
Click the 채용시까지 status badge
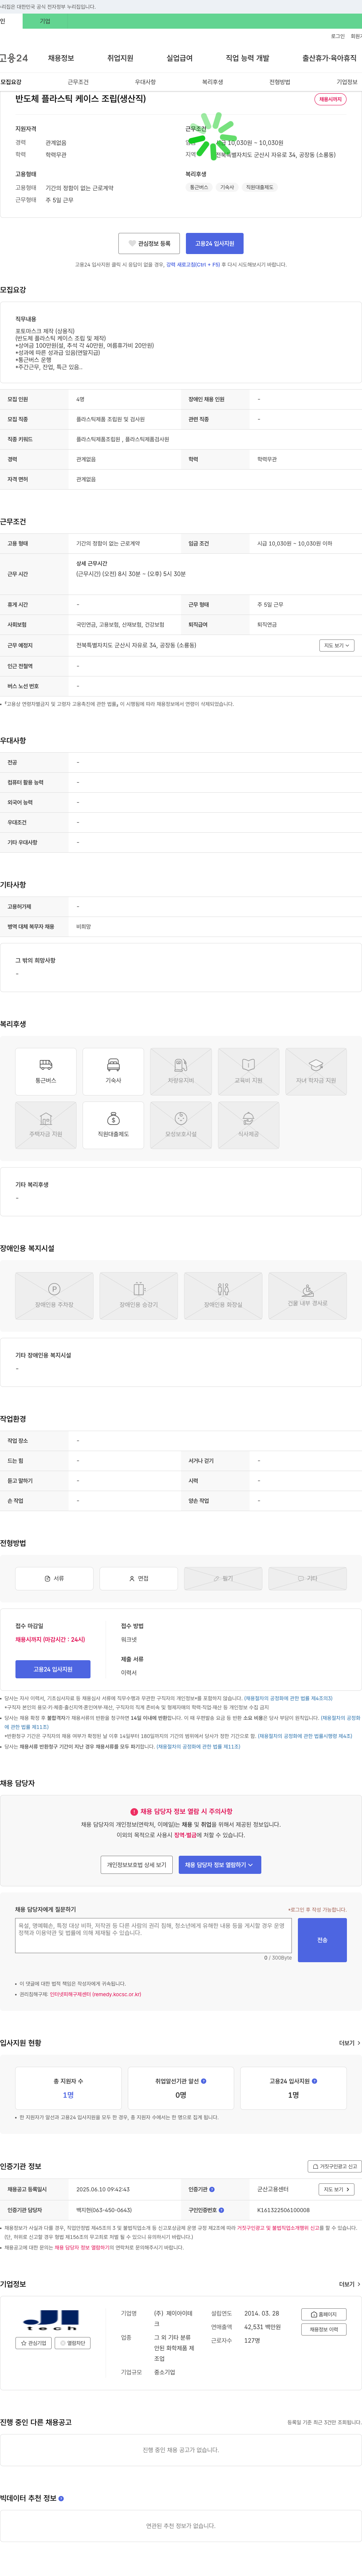pos(330,99)
